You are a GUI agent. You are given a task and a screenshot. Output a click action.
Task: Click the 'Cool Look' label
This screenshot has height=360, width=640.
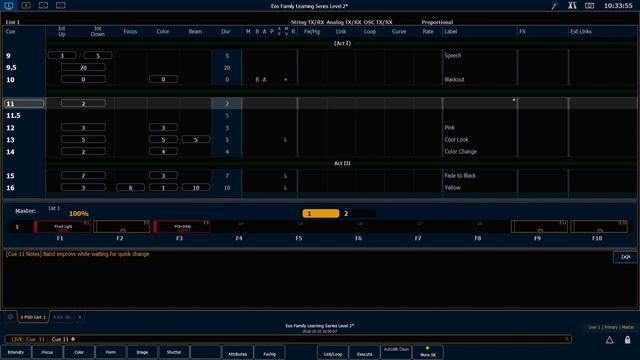pos(456,140)
